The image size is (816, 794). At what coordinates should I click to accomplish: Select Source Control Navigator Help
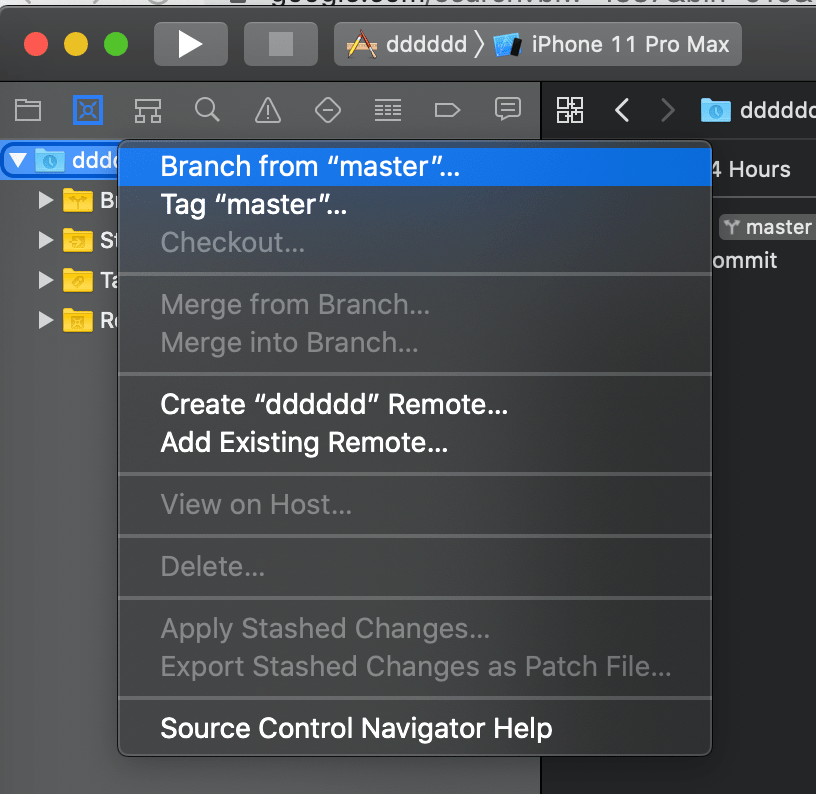pos(355,728)
